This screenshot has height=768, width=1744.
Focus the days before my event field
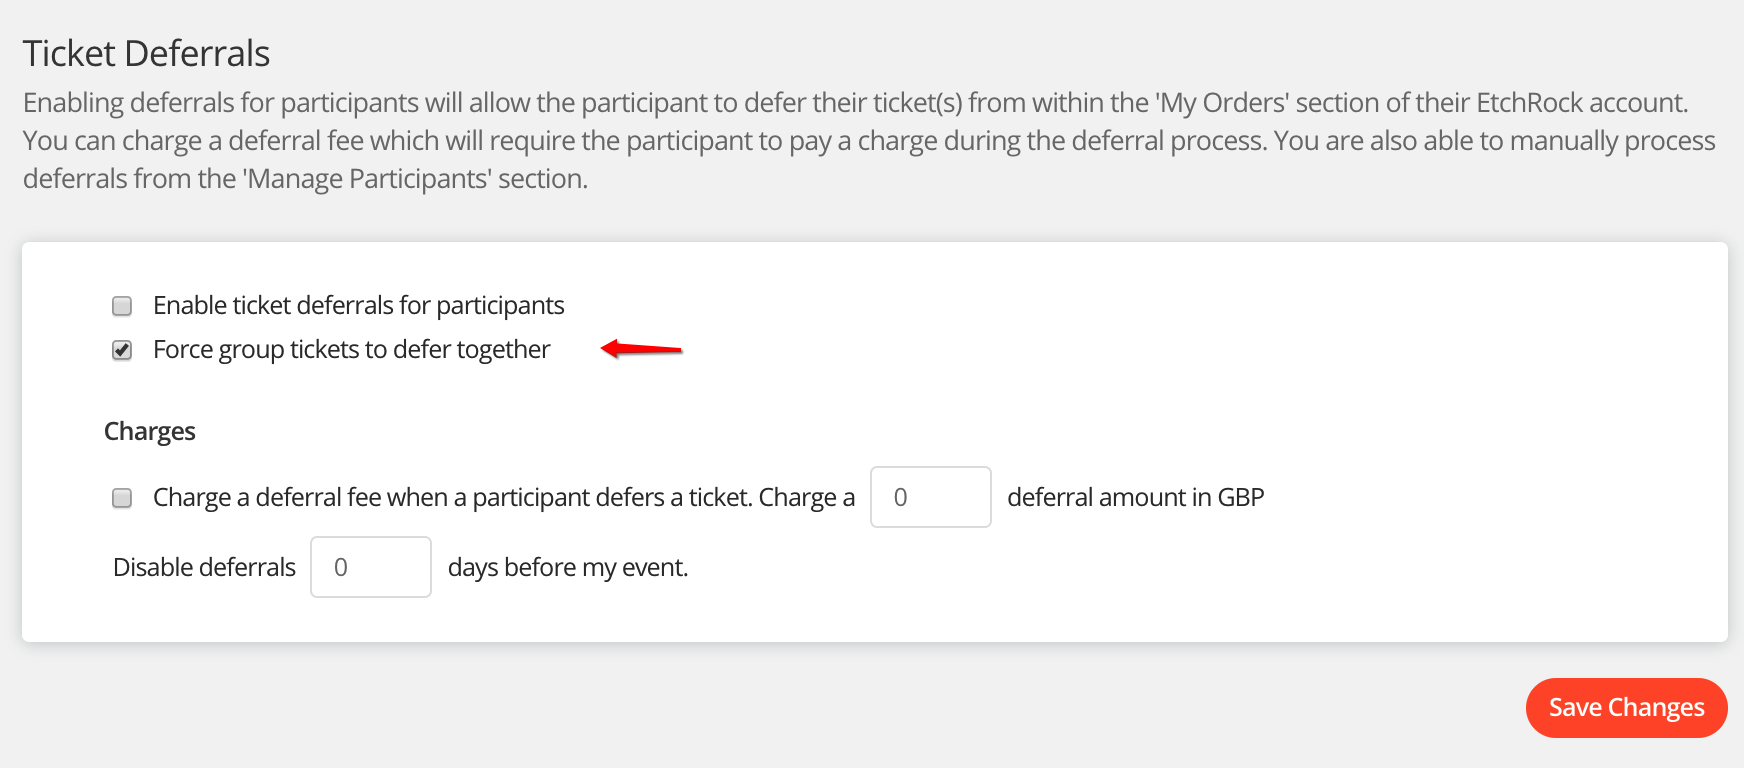(370, 567)
